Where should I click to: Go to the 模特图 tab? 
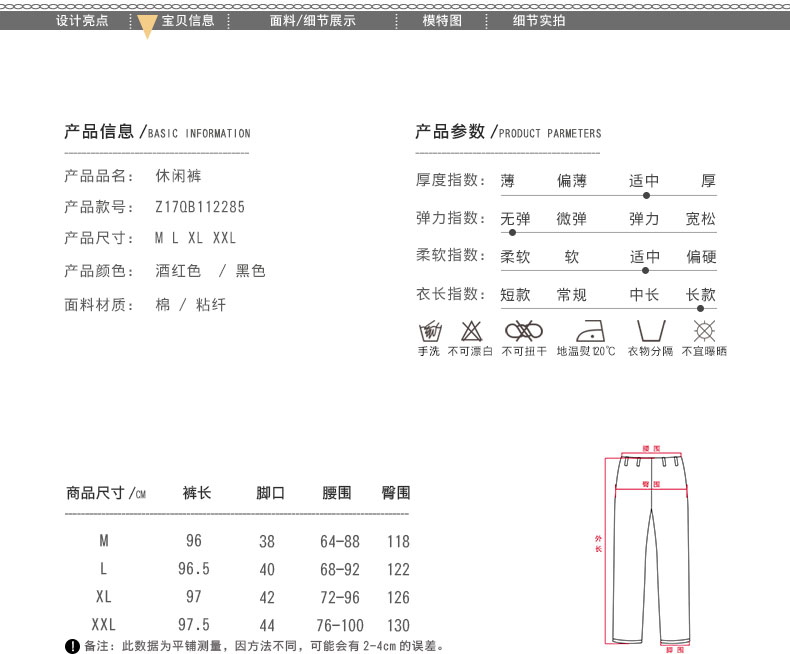441,20
